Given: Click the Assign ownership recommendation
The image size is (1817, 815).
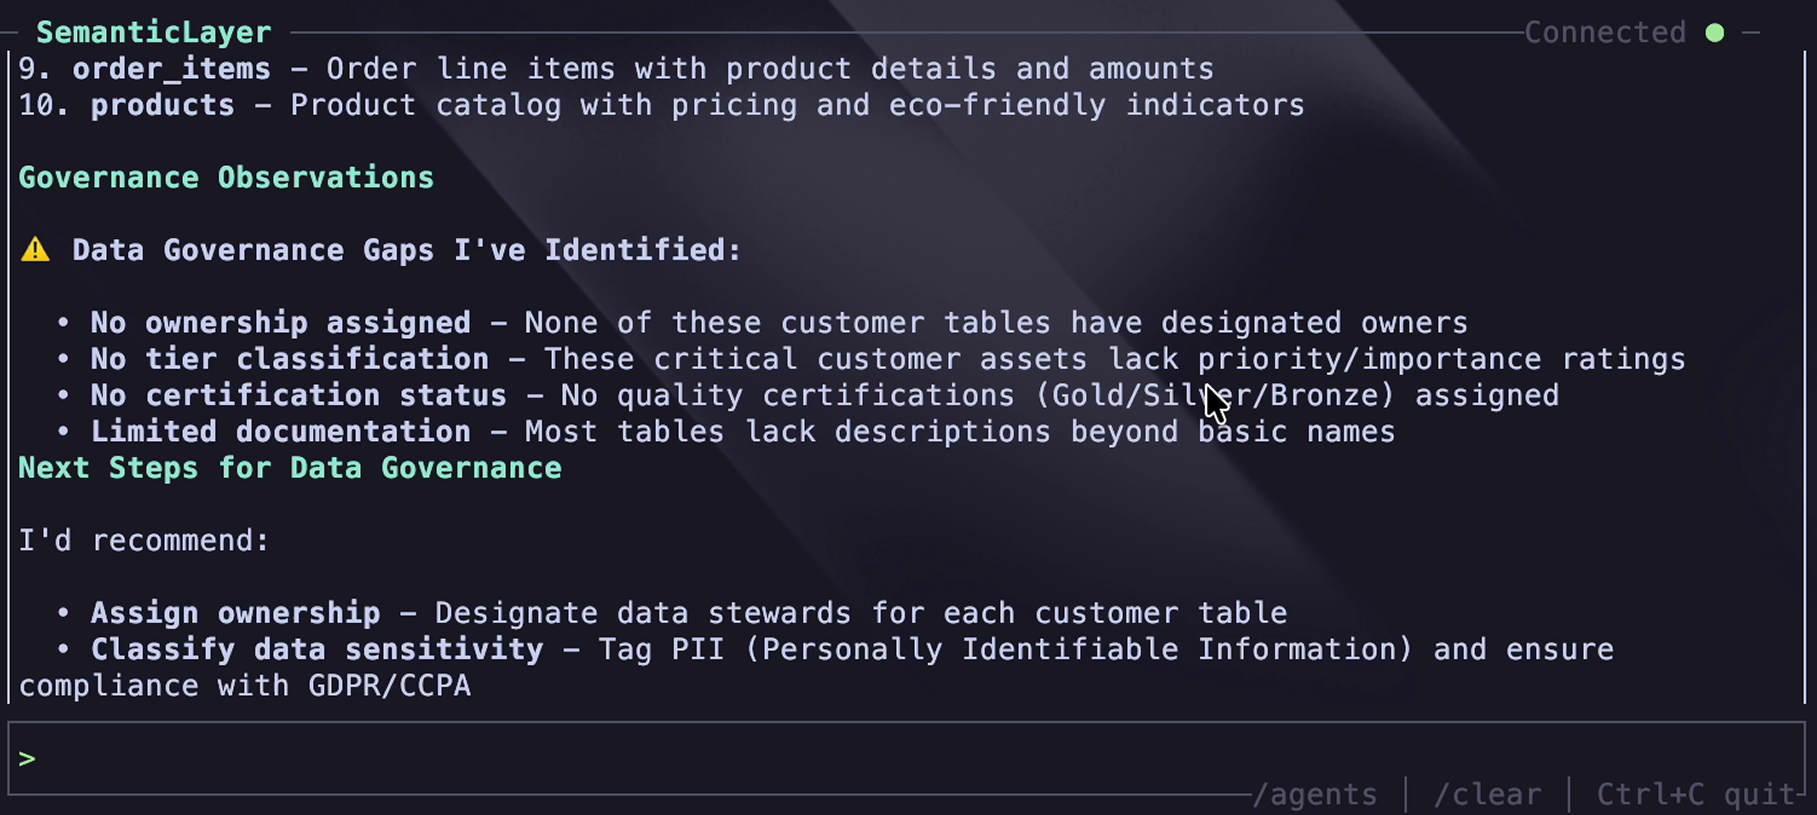Looking at the screenshot, I should tap(235, 613).
